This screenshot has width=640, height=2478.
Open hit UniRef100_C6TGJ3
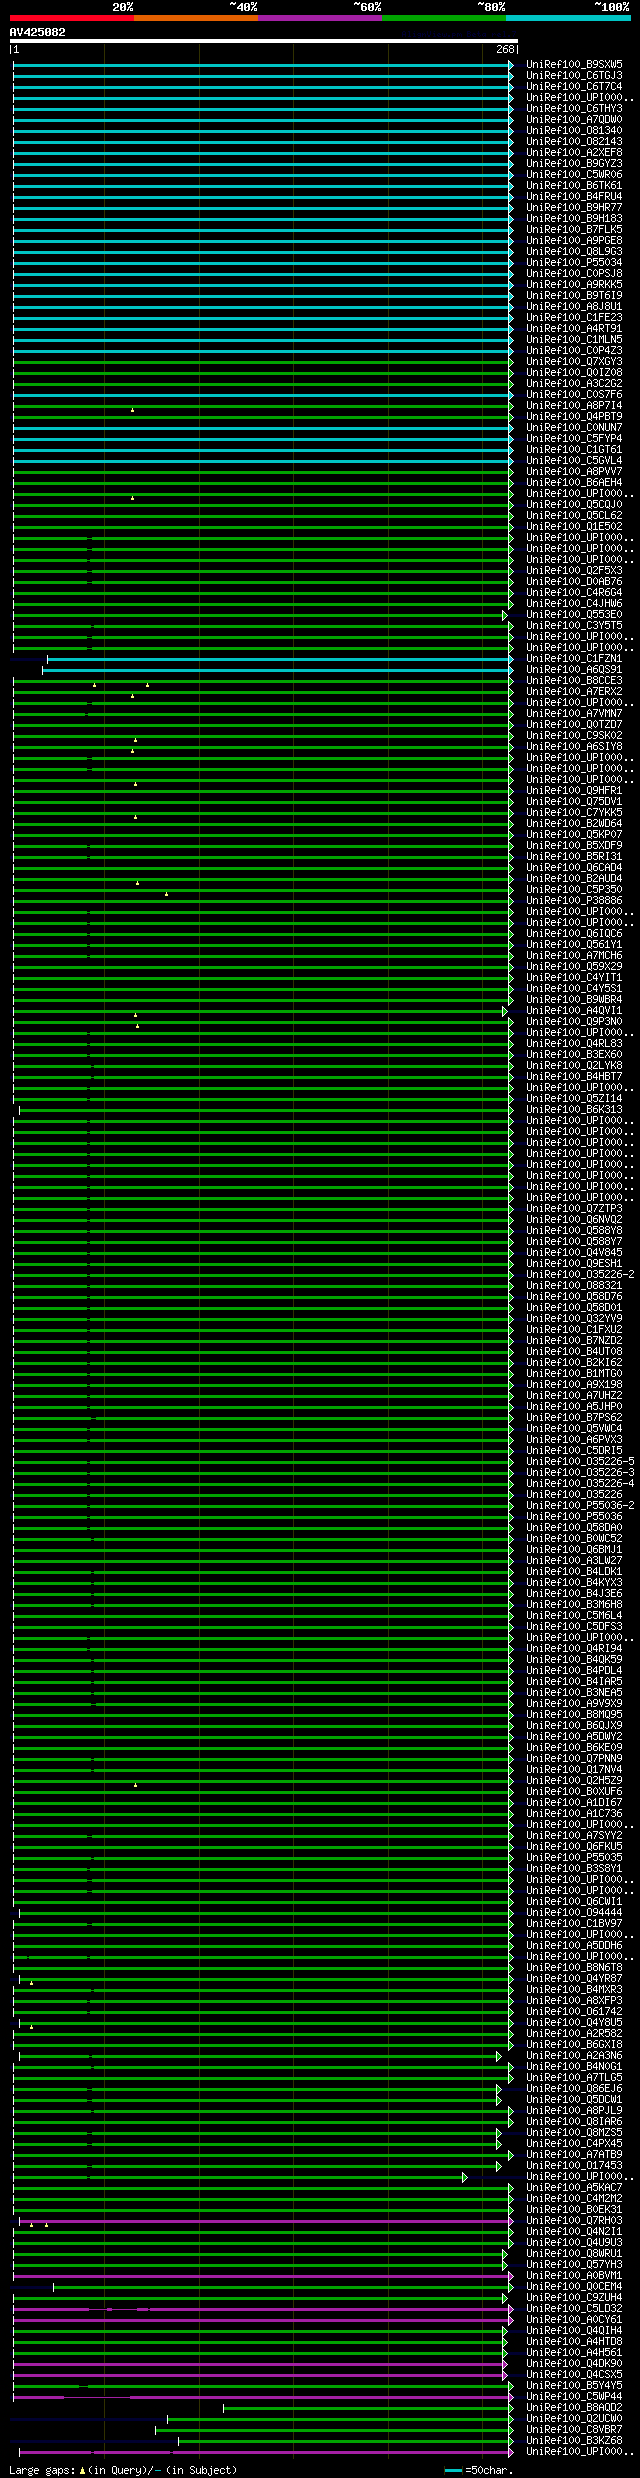pos(574,76)
